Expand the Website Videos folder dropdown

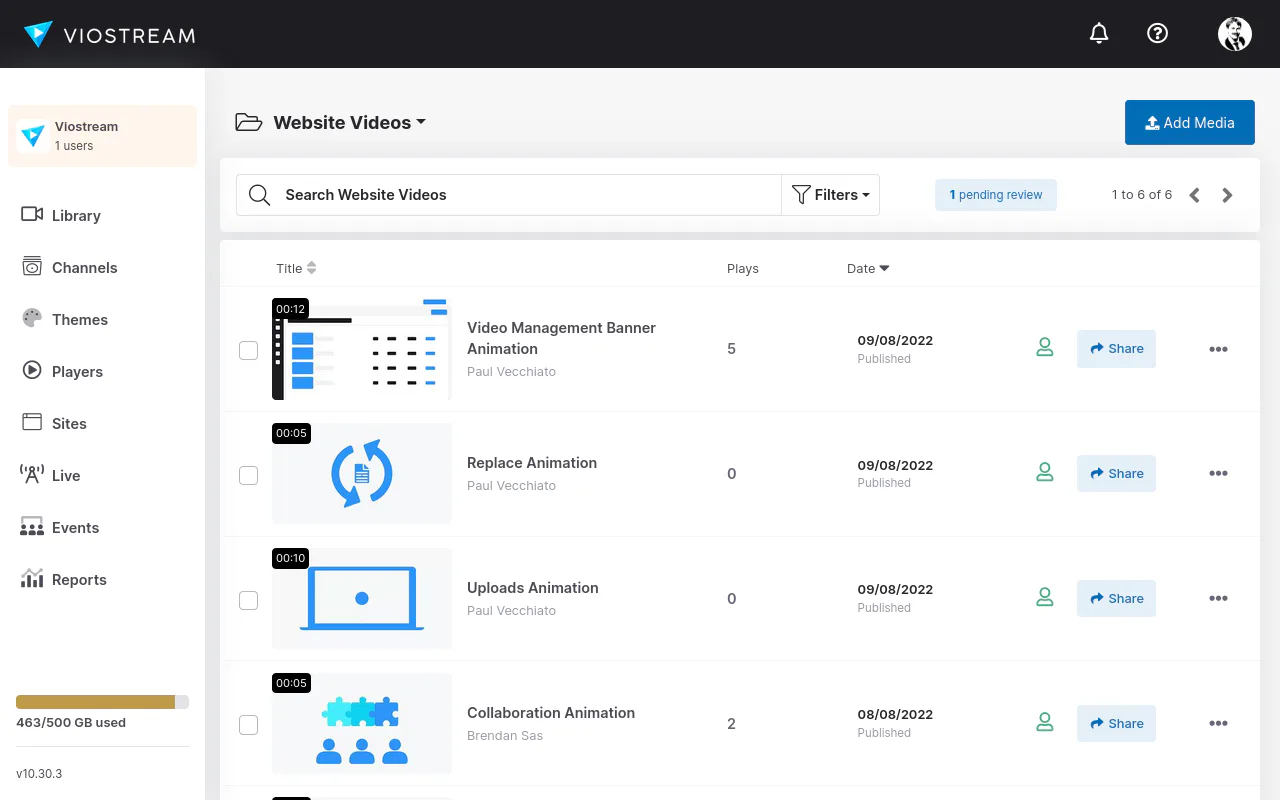pos(350,123)
